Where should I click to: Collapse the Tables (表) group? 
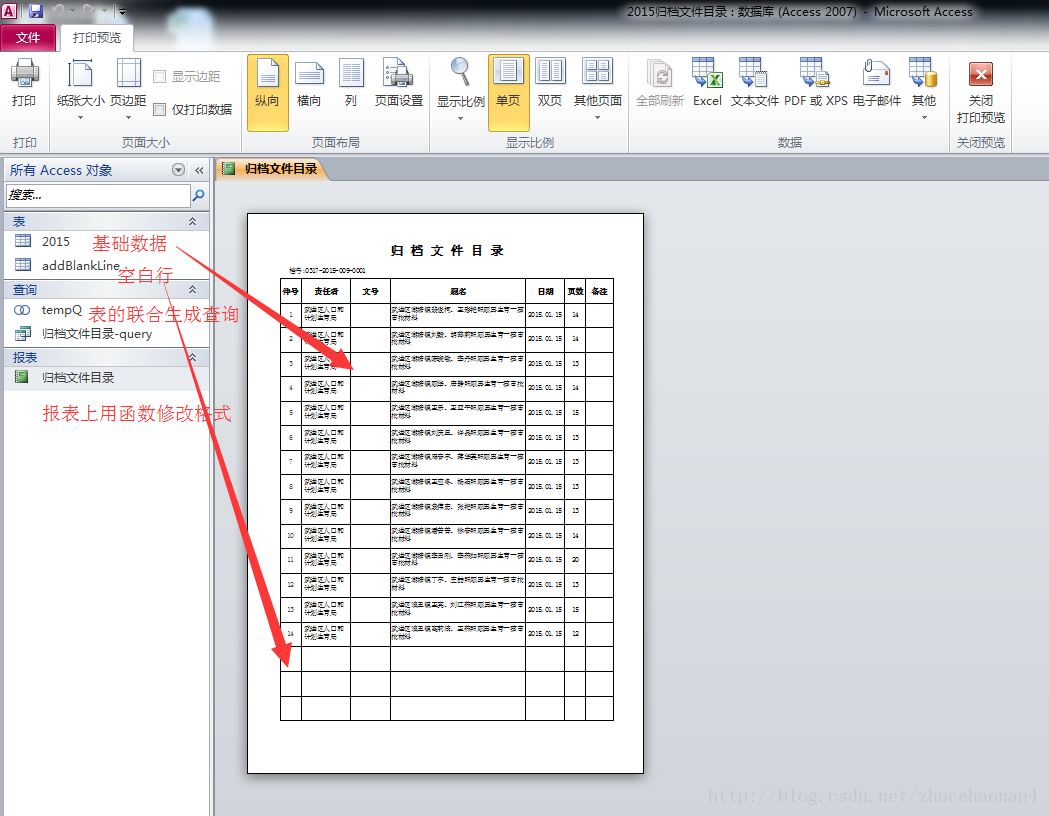pyautogui.click(x=192, y=222)
